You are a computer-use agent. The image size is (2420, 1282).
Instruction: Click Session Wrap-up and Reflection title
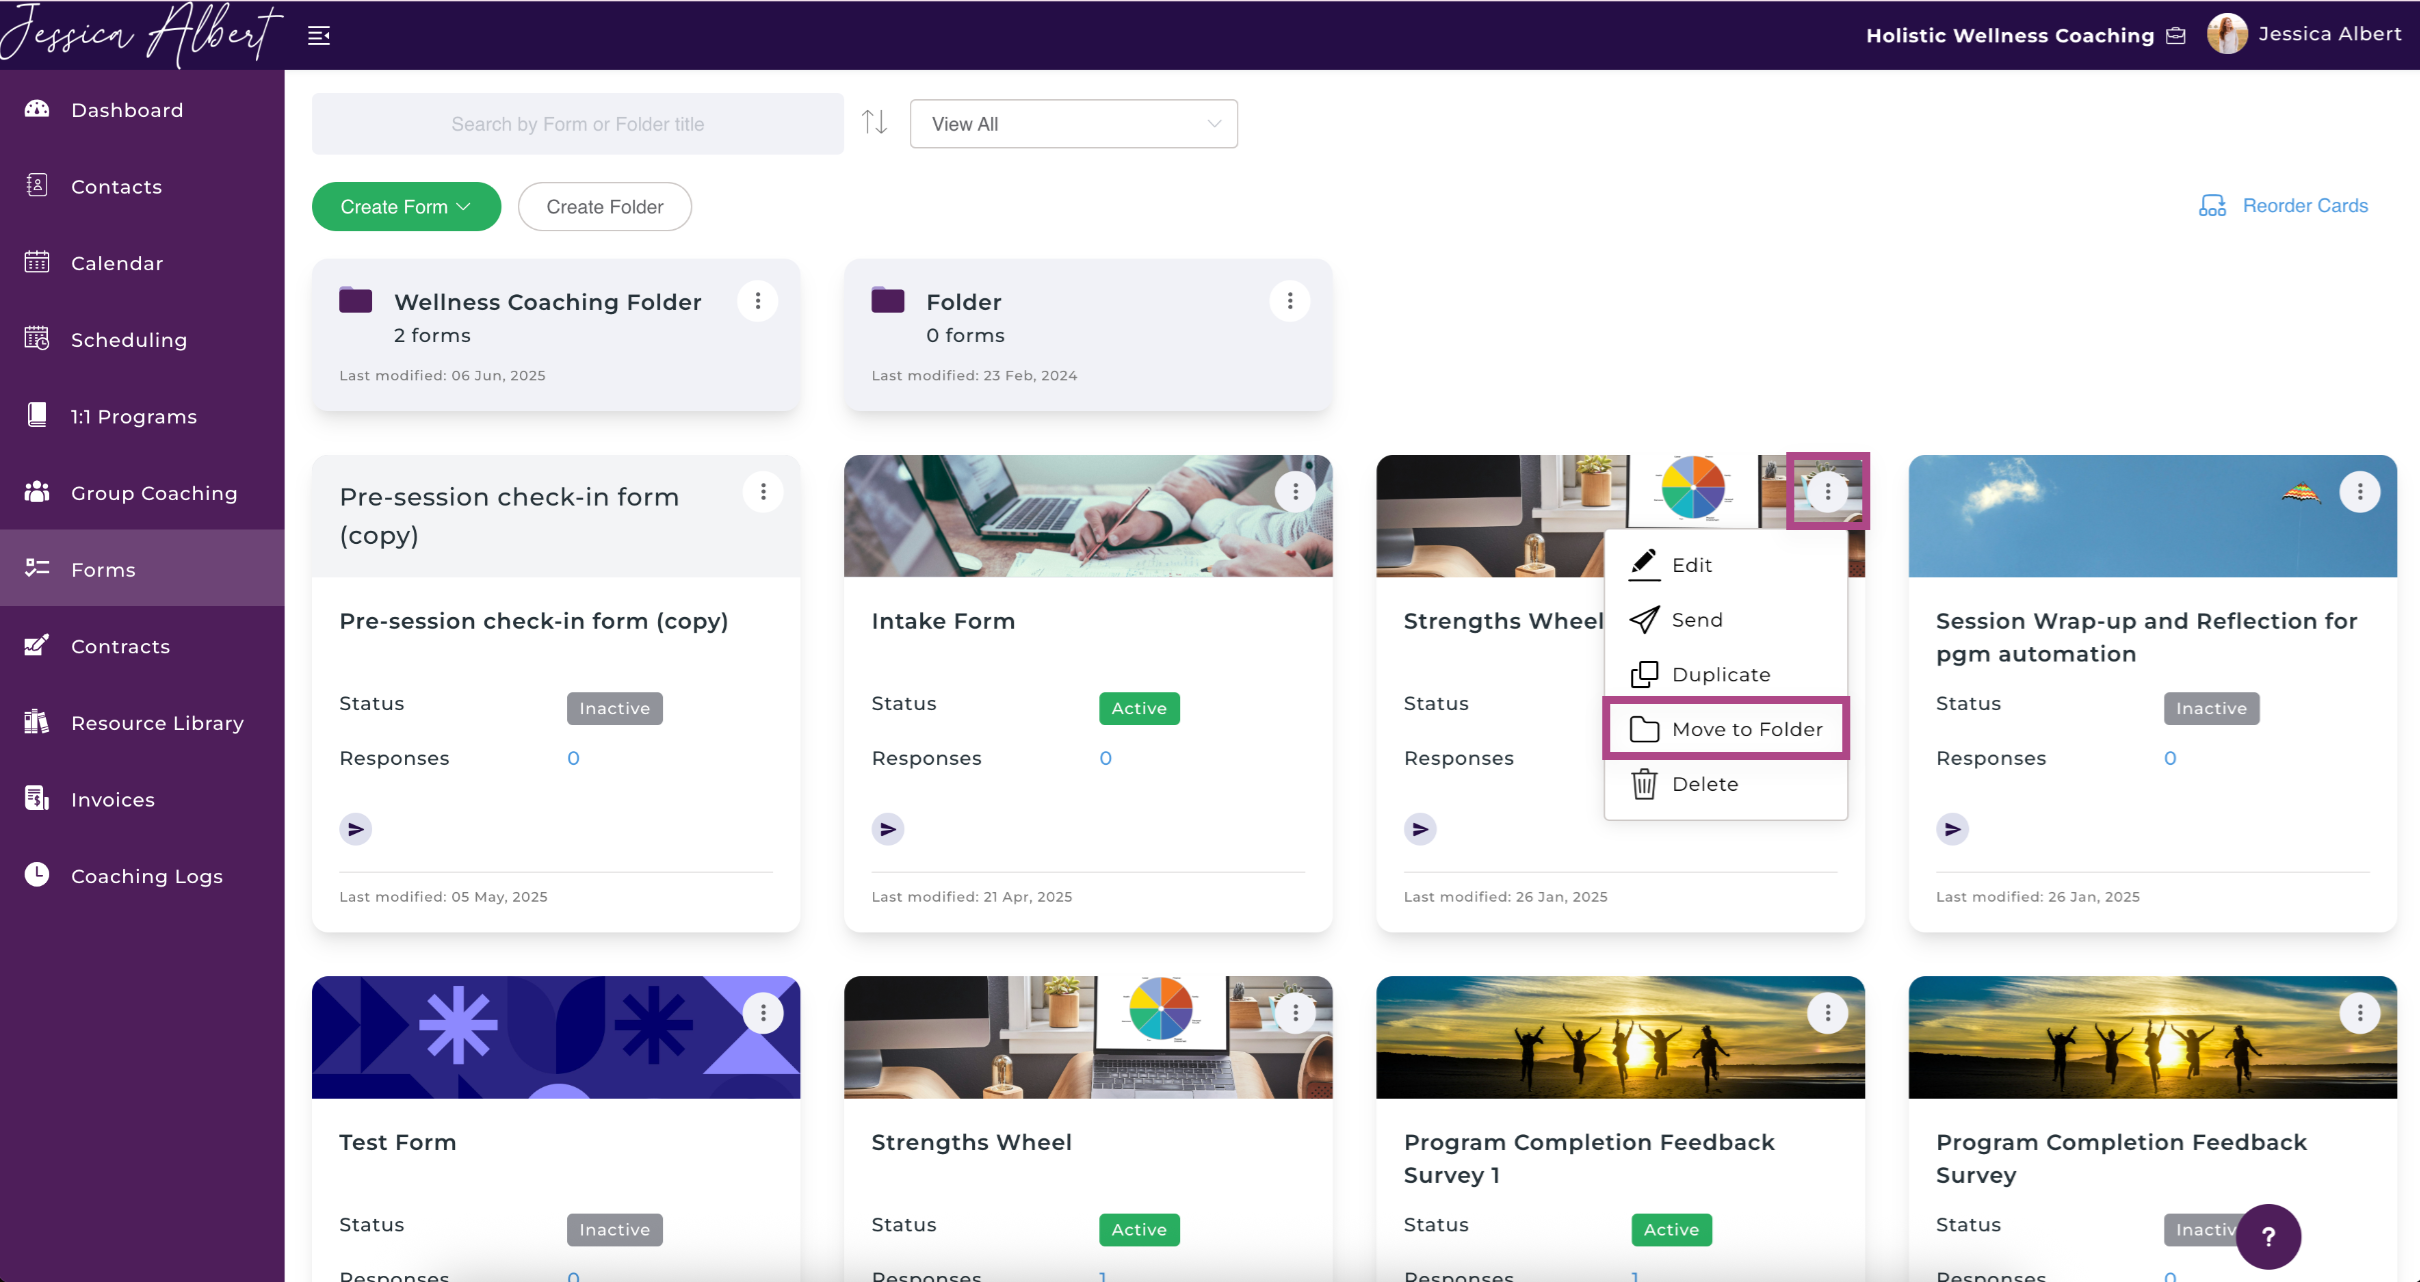tap(2147, 637)
